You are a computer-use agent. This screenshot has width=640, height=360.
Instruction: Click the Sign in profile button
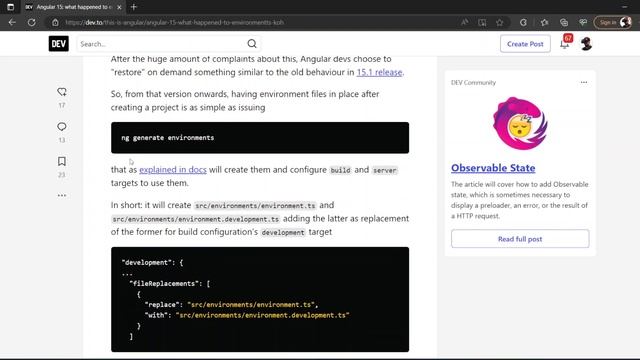click(x=613, y=22)
